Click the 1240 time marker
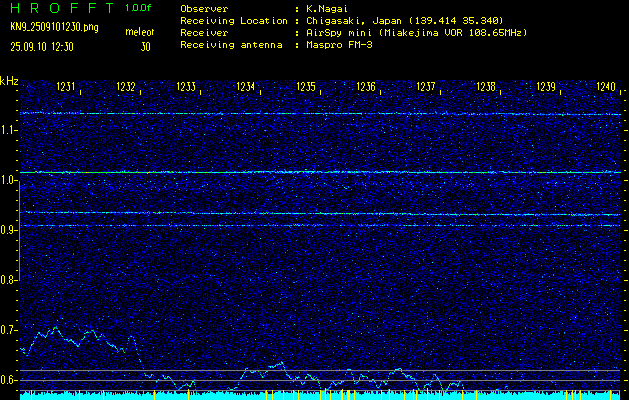Viewport: 629px width, 400px height. click(x=606, y=86)
